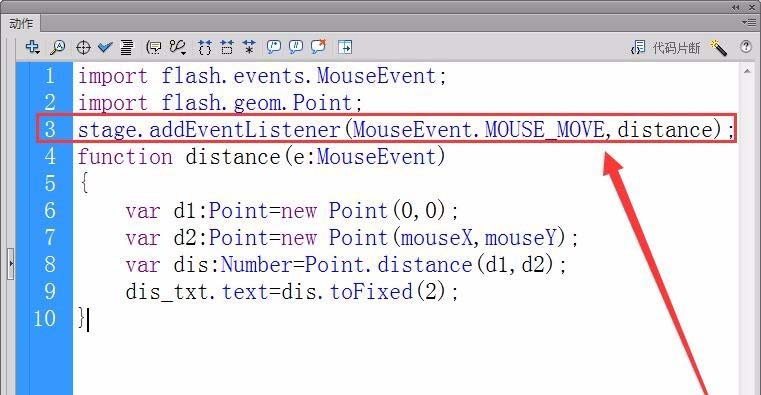Click the insert target path crosshair icon
The image size is (761, 395).
point(83,48)
